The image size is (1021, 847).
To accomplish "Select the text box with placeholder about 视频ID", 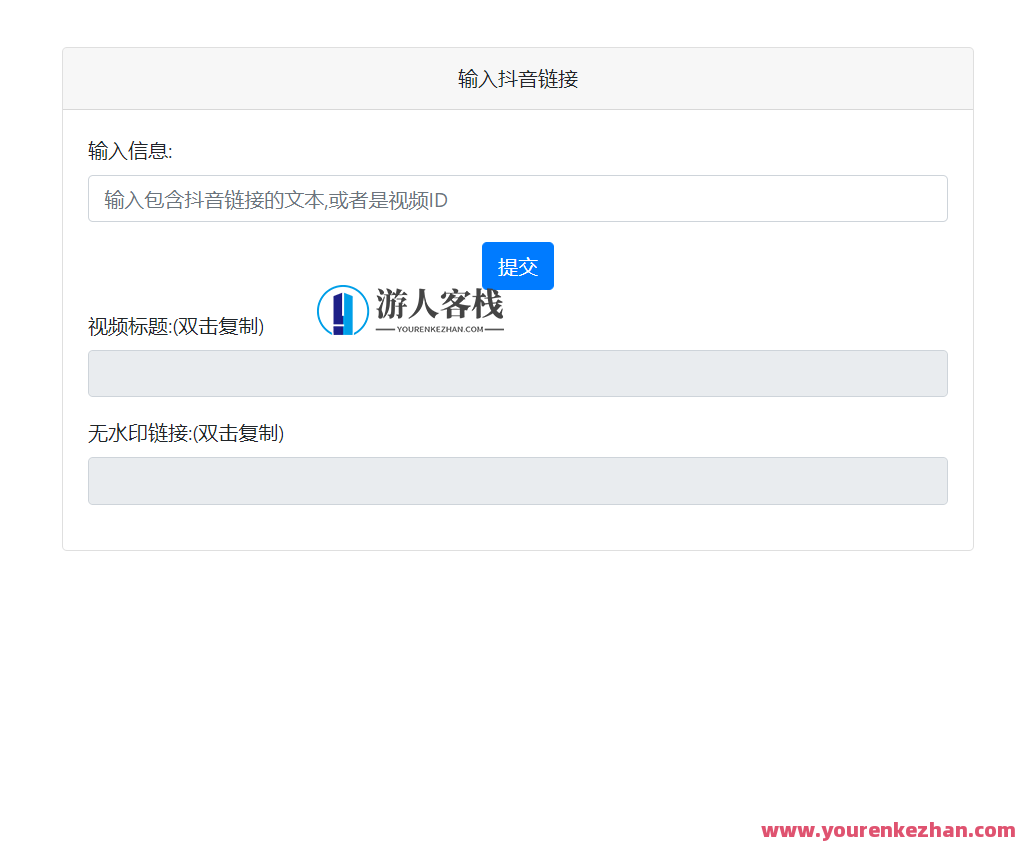I will click(x=517, y=198).
